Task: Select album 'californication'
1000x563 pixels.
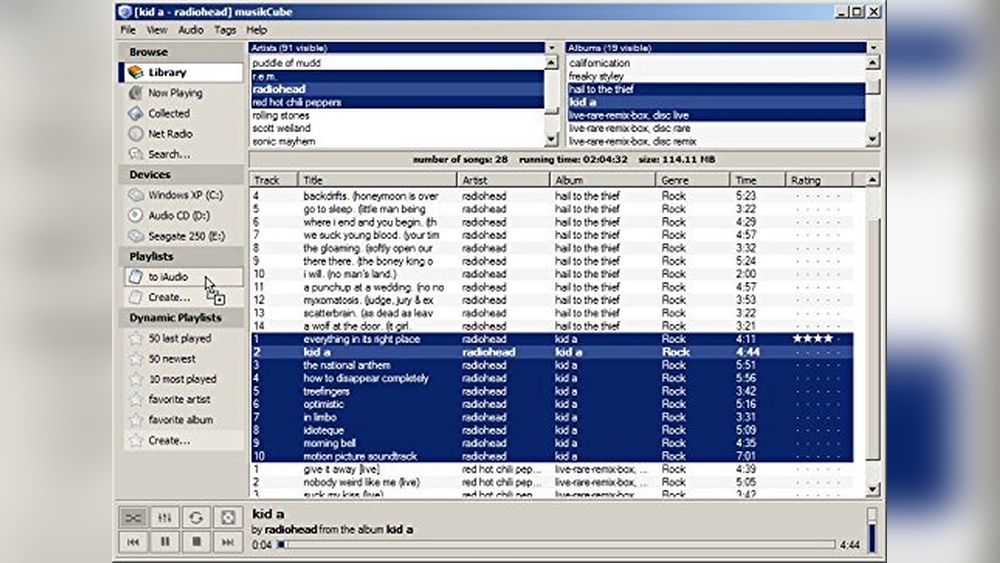Action: tap(716, 63)
